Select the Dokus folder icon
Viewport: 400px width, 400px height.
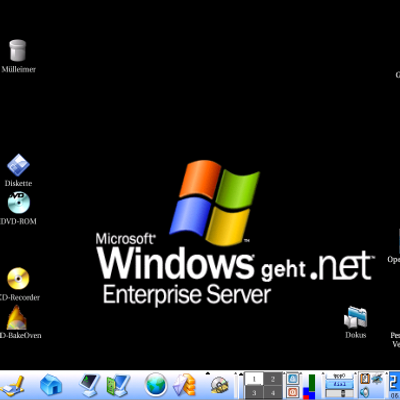355,317
